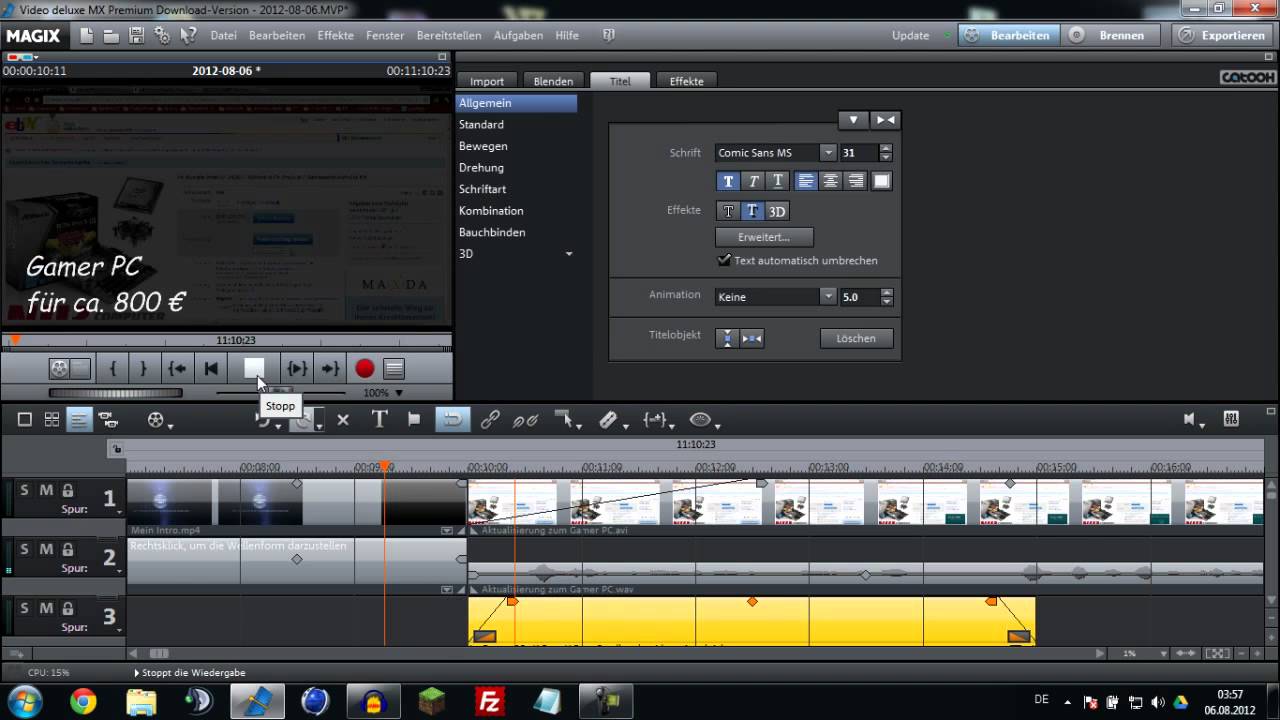Open the Schrift font dropdown
This screenshot has height=720, width=1280.
pyautogui.click(x=827, y=153)
